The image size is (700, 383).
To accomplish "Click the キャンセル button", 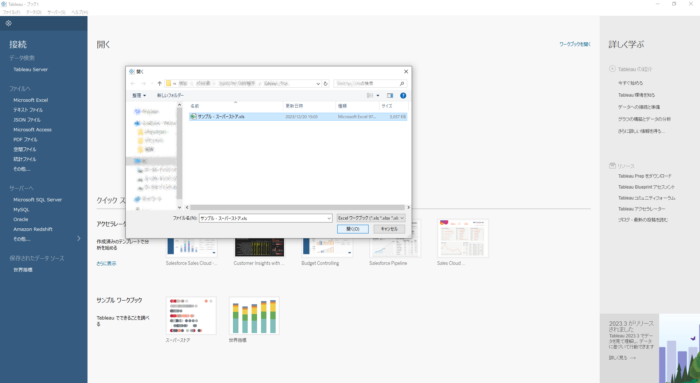I will (x=389, y=229).
